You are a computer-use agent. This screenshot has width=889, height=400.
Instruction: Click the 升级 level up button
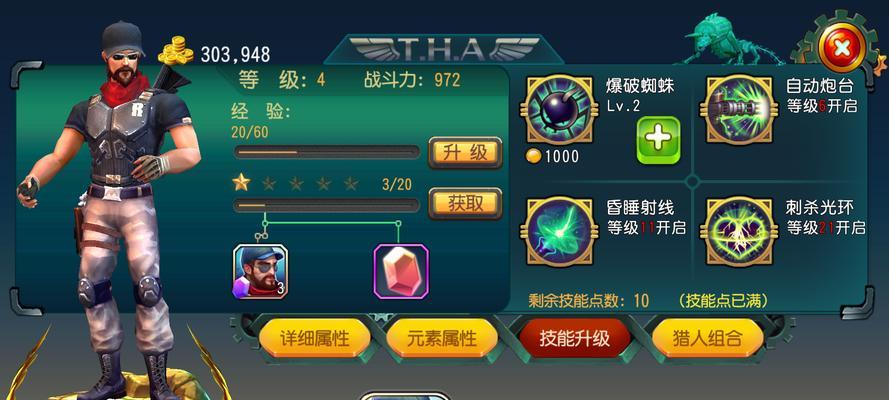(x=465, y=152)
